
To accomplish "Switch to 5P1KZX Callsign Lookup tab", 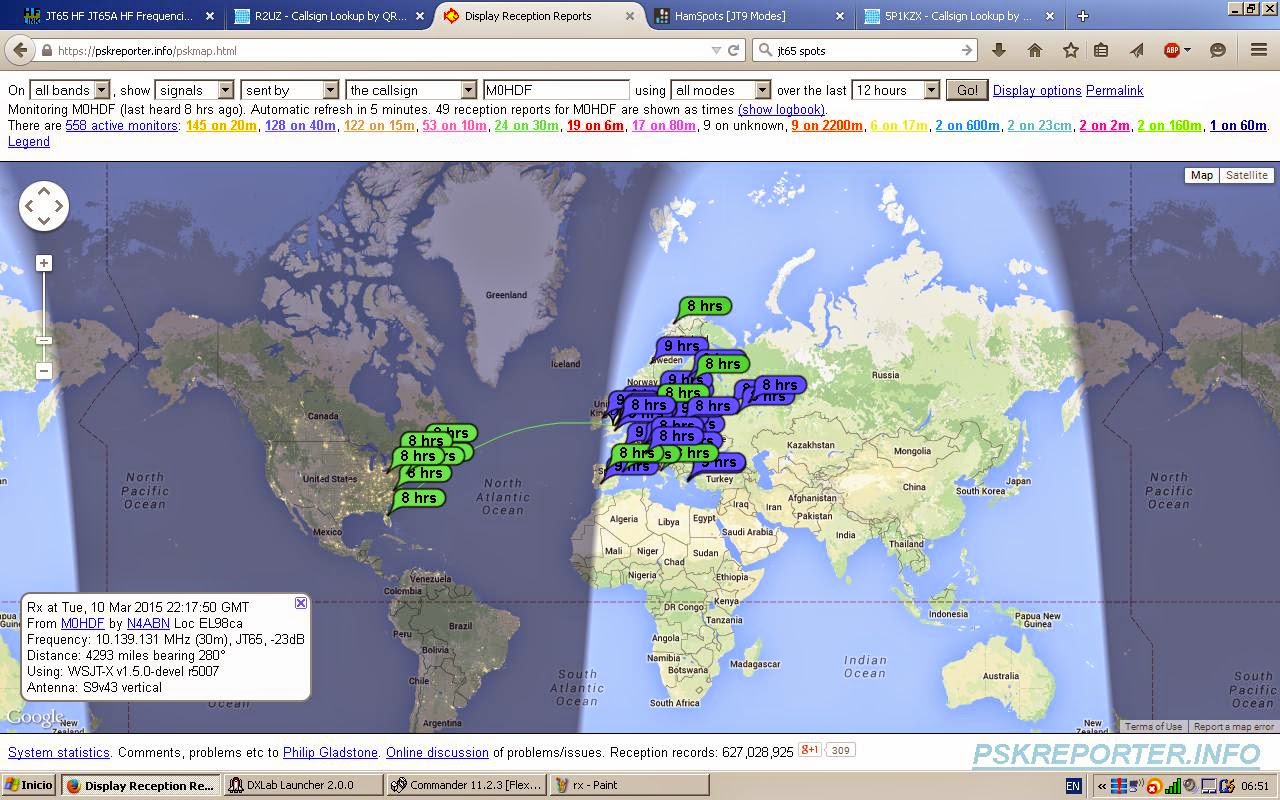I will (955, 16).
